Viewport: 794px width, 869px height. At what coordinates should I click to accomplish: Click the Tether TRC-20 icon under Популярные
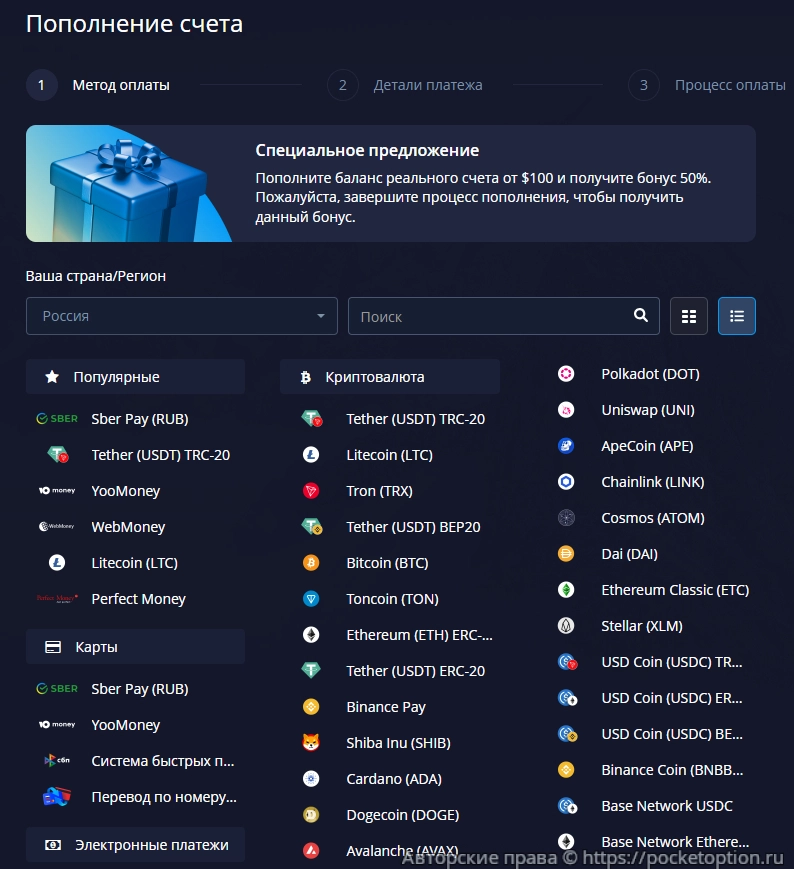coord(58,454)
